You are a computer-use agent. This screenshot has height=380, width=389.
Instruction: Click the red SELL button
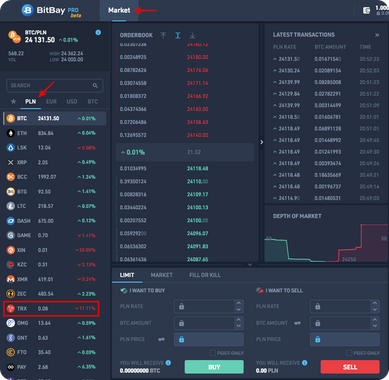350,367
